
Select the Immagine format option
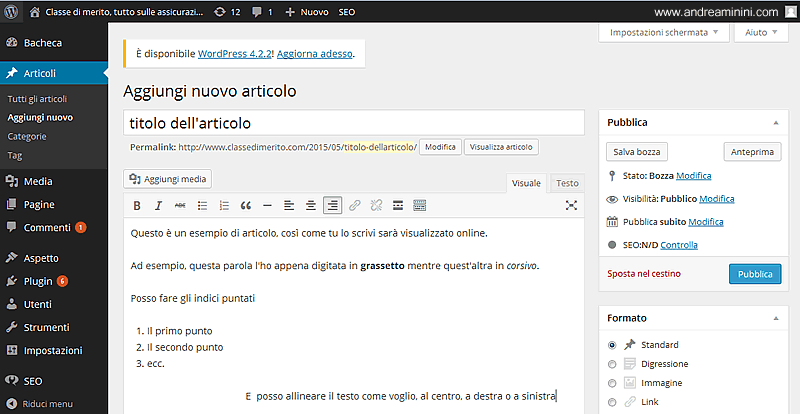(x=612, y=383)
